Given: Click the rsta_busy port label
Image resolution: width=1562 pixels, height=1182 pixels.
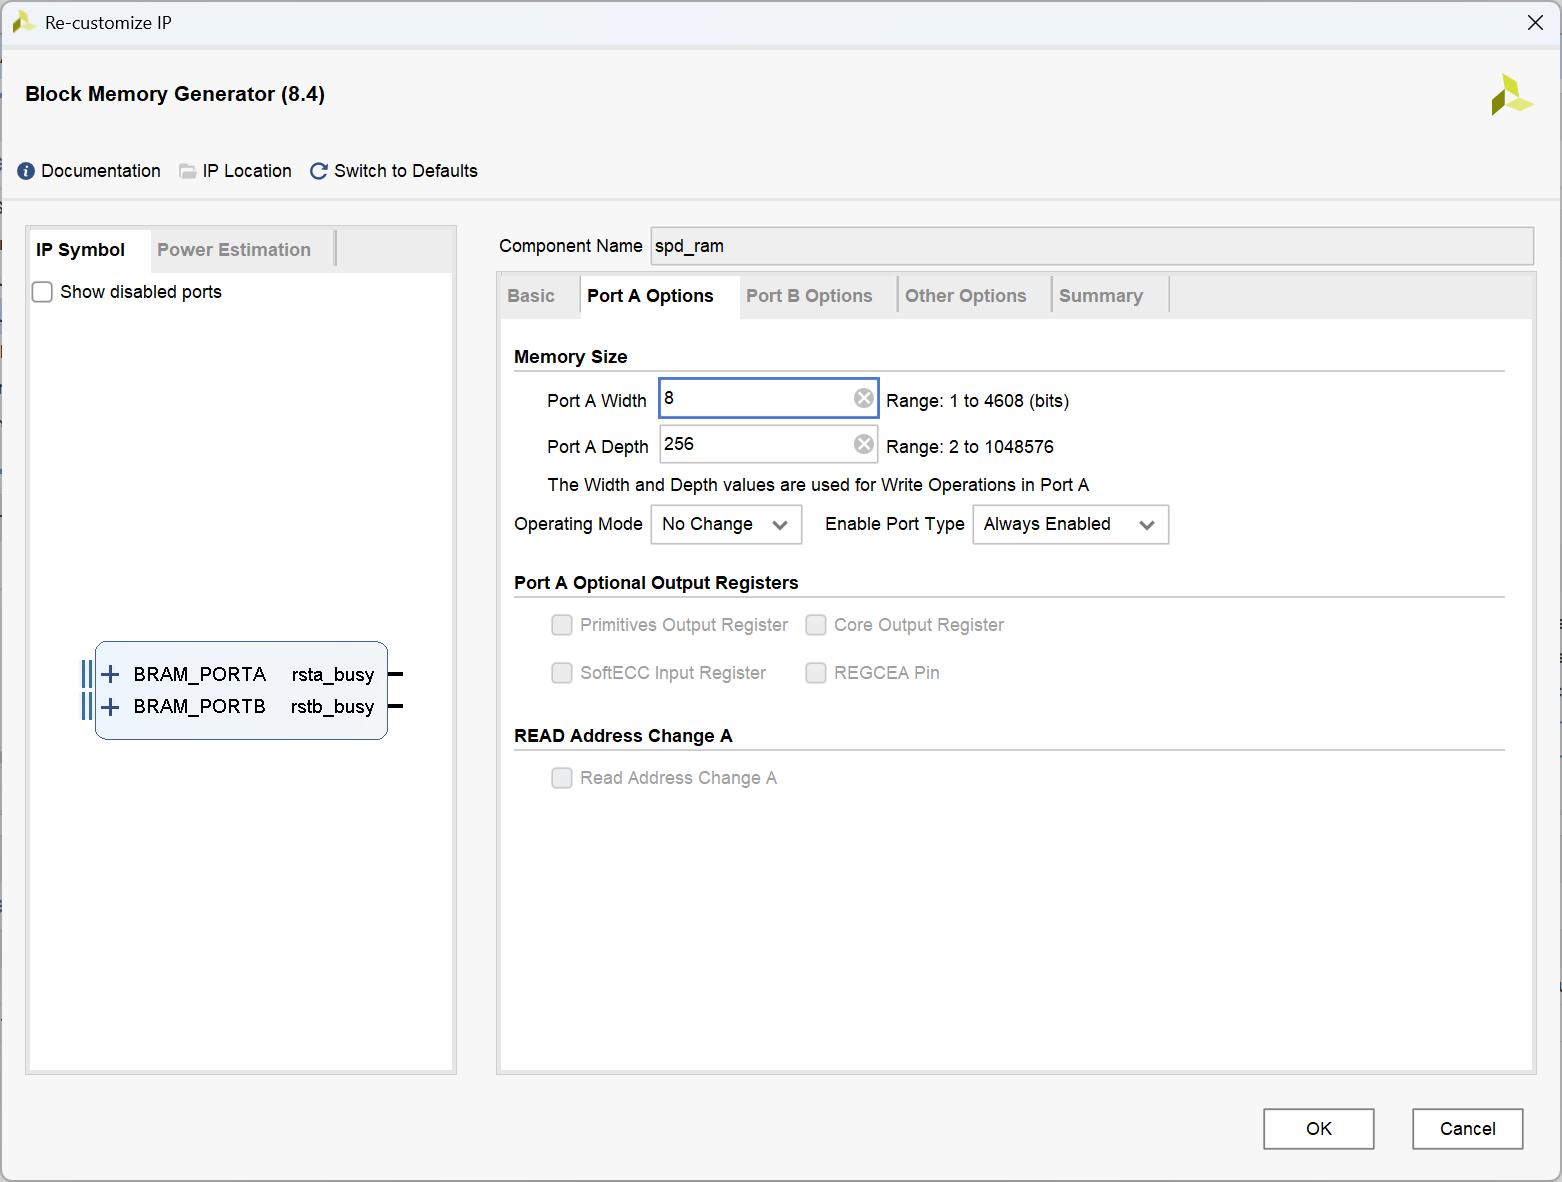Looking at the screenshot, I should click(x=333, y=674).
